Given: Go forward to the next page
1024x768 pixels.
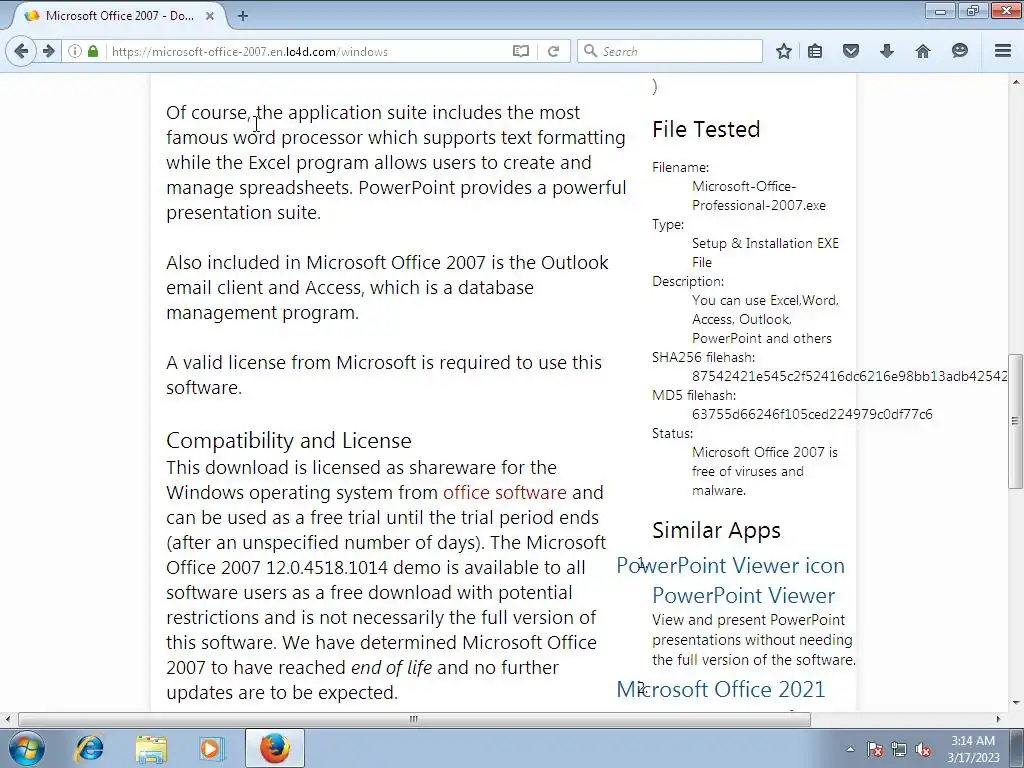Looking at the screenshot, I should (x=49, y=51).
